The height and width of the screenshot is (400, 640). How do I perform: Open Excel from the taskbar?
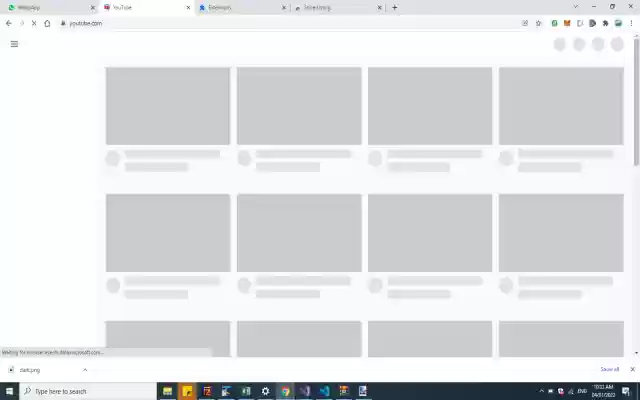[246, 391]
